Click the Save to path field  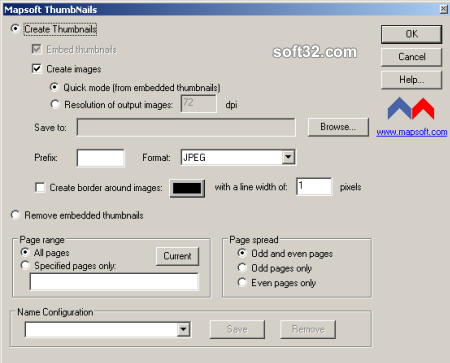[186, 127]
